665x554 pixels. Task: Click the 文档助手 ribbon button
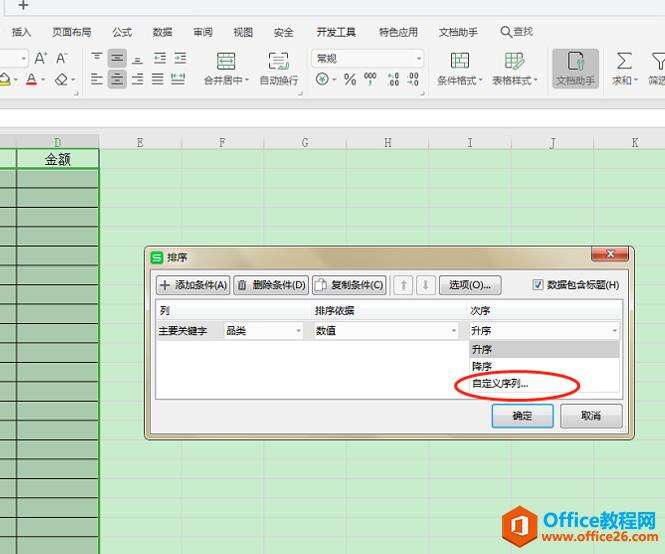pos(576,68)
